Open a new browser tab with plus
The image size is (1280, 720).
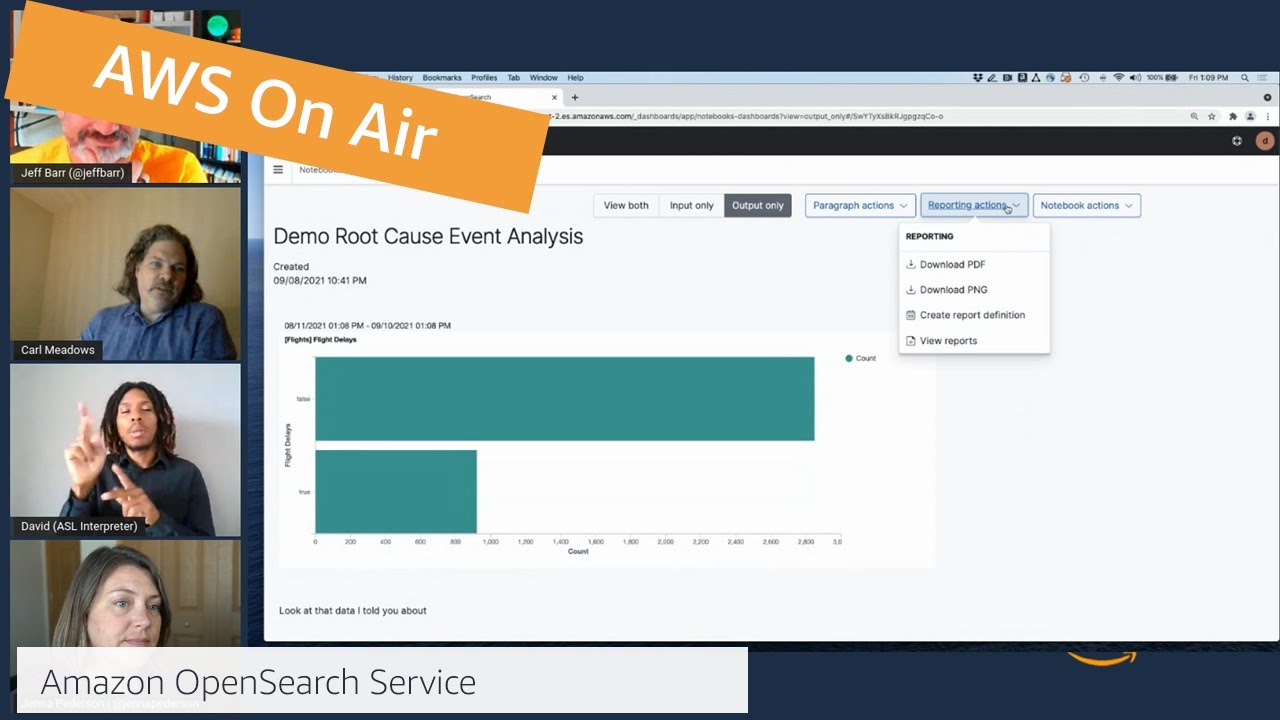pos(575,97)
